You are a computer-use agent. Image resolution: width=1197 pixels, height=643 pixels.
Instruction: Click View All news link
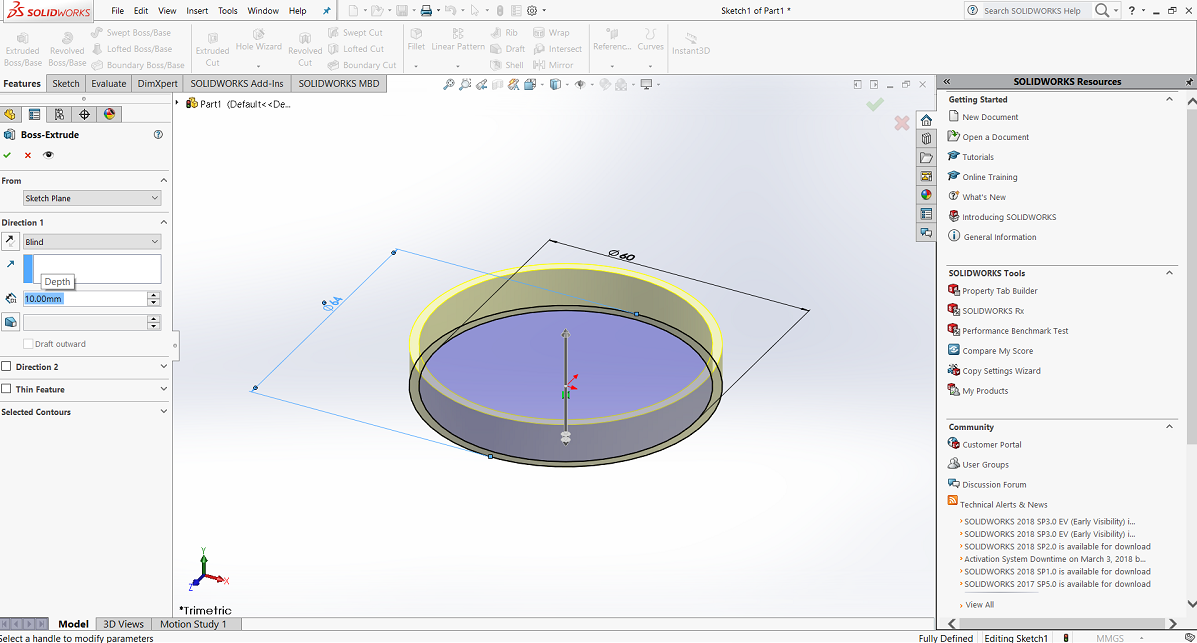tap(979, 605)
